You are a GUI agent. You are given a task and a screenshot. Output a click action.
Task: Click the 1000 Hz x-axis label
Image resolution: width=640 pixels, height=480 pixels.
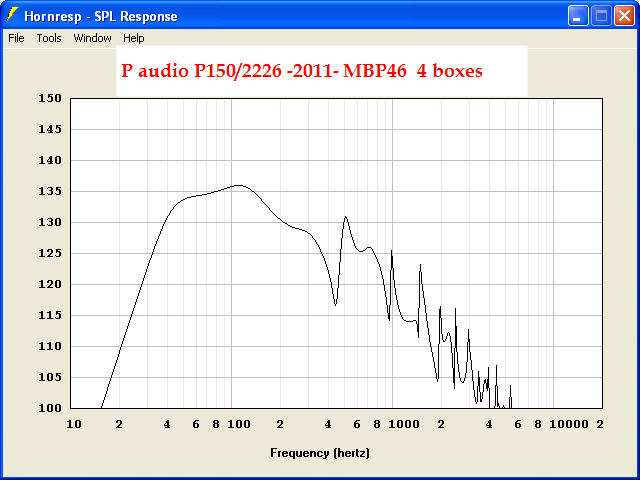[404, 424]
